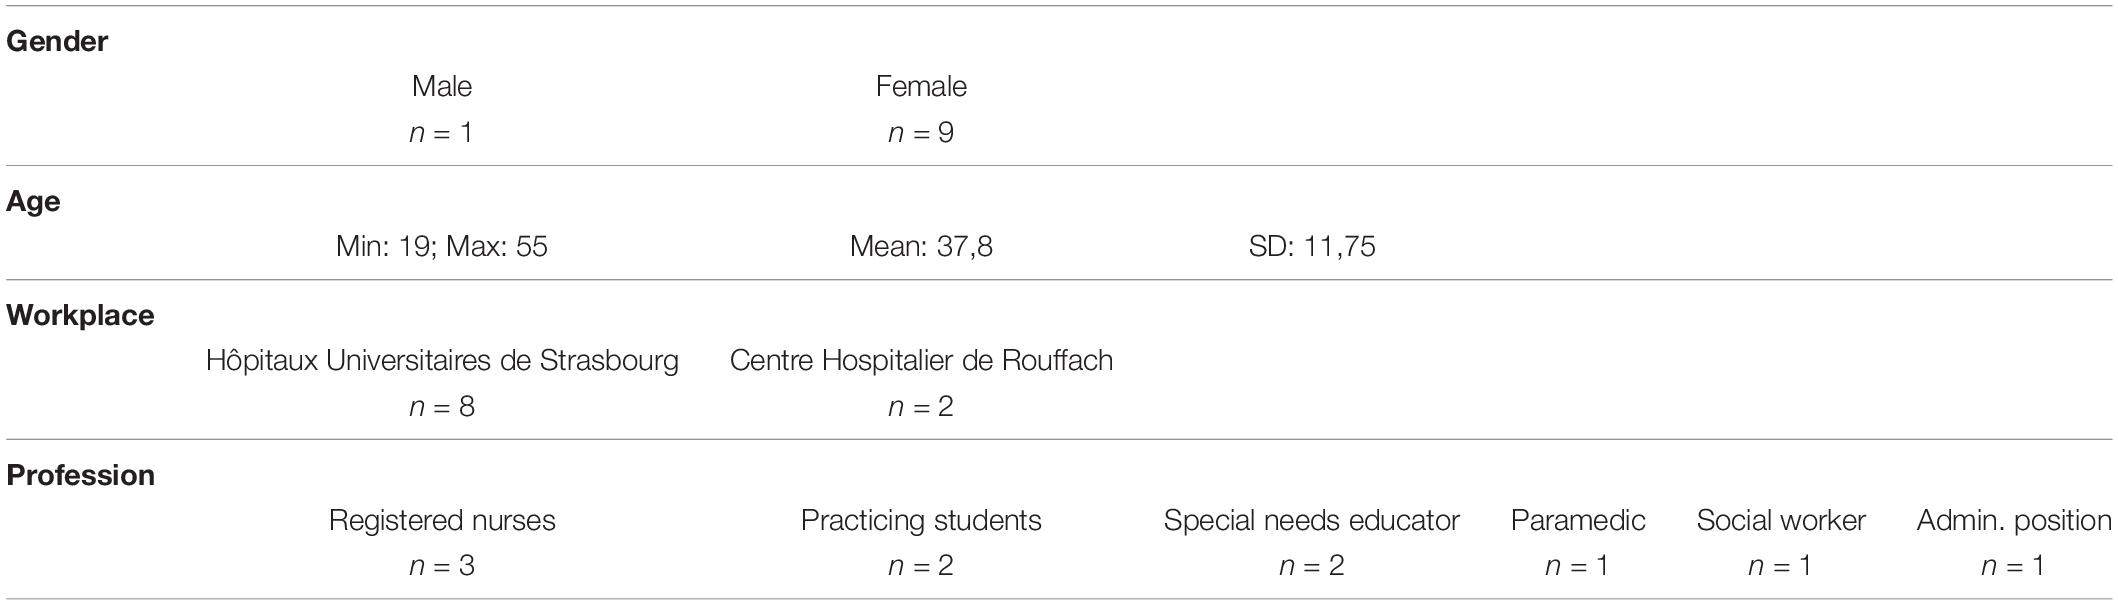Select the Workplace section heading
This screenshot has width=2118, height=605.
point(80,315)
